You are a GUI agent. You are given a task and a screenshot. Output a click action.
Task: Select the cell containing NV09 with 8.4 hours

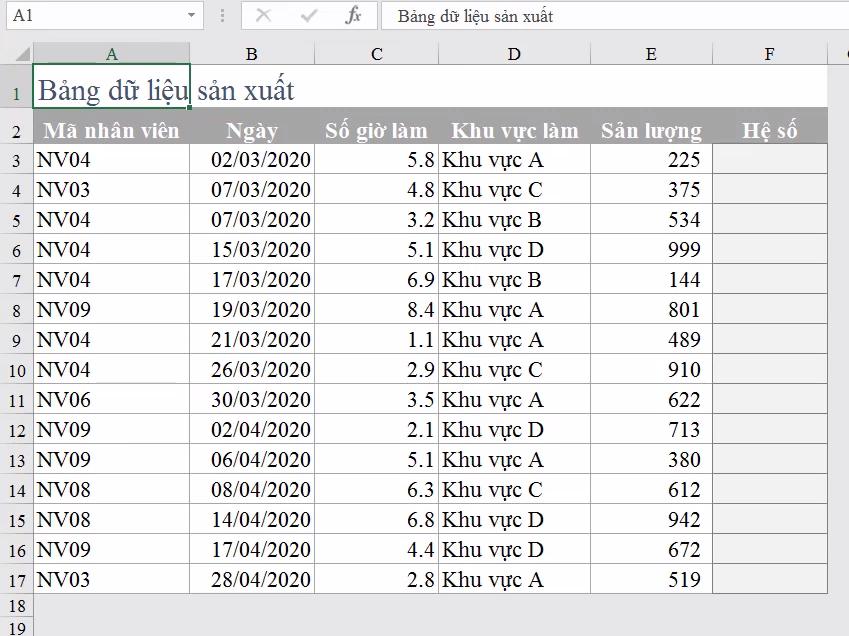(x=112, y=310)
